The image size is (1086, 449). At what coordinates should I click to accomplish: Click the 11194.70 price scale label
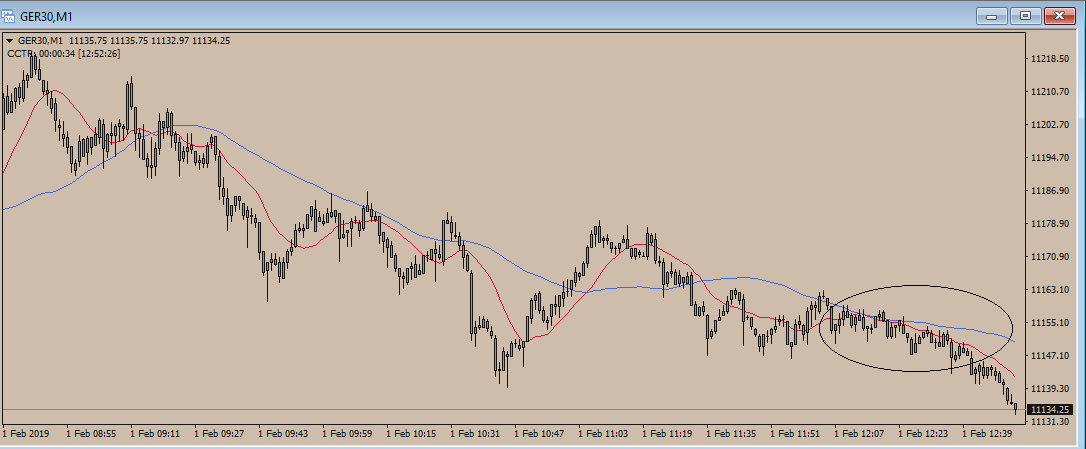[1051, 158]
